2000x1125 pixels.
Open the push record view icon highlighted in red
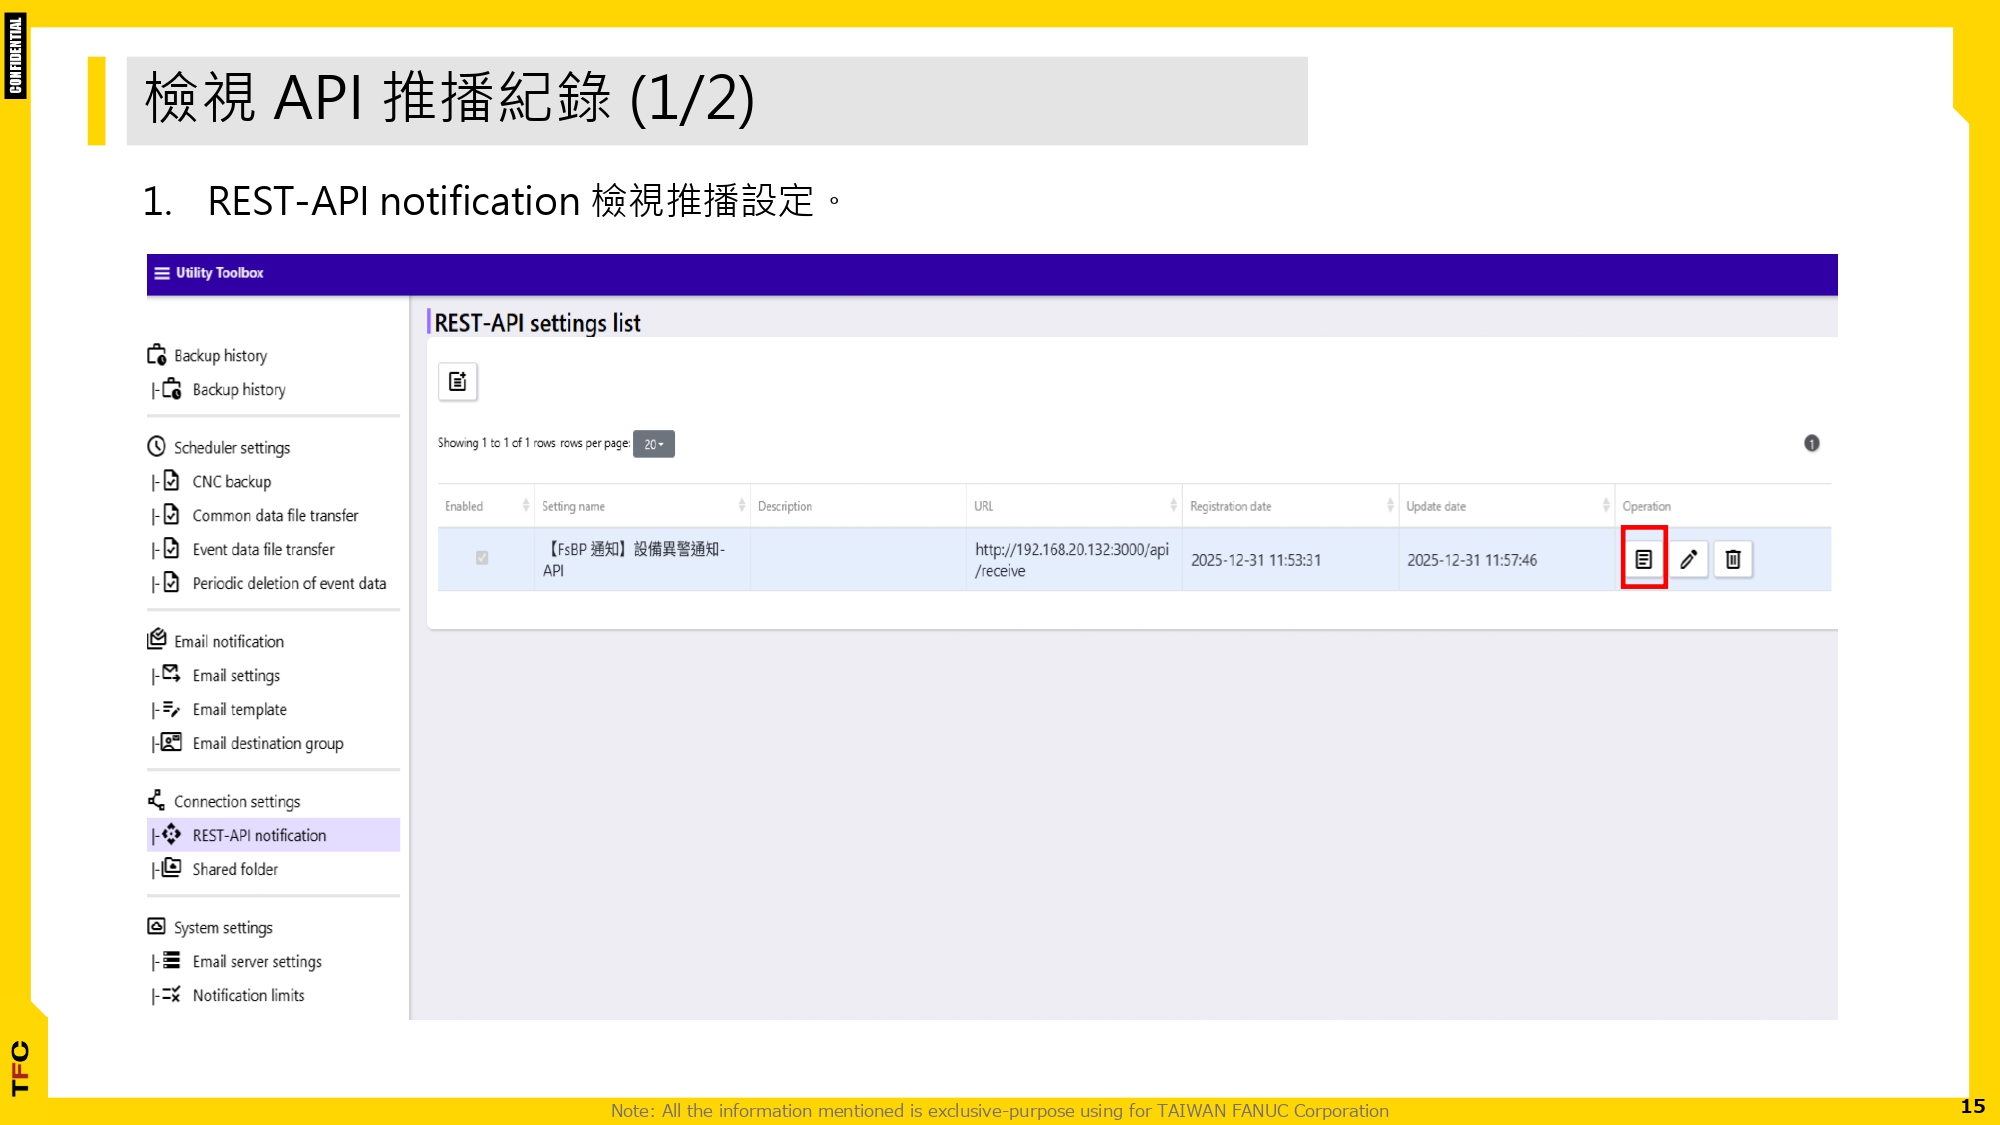[x=1644, y=559]
